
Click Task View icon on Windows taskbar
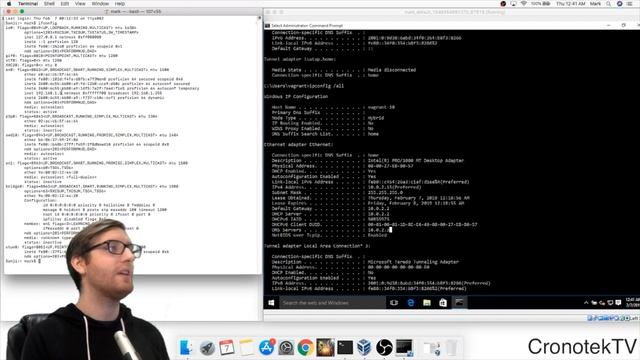pyautogui.click(x=394, y=302)
